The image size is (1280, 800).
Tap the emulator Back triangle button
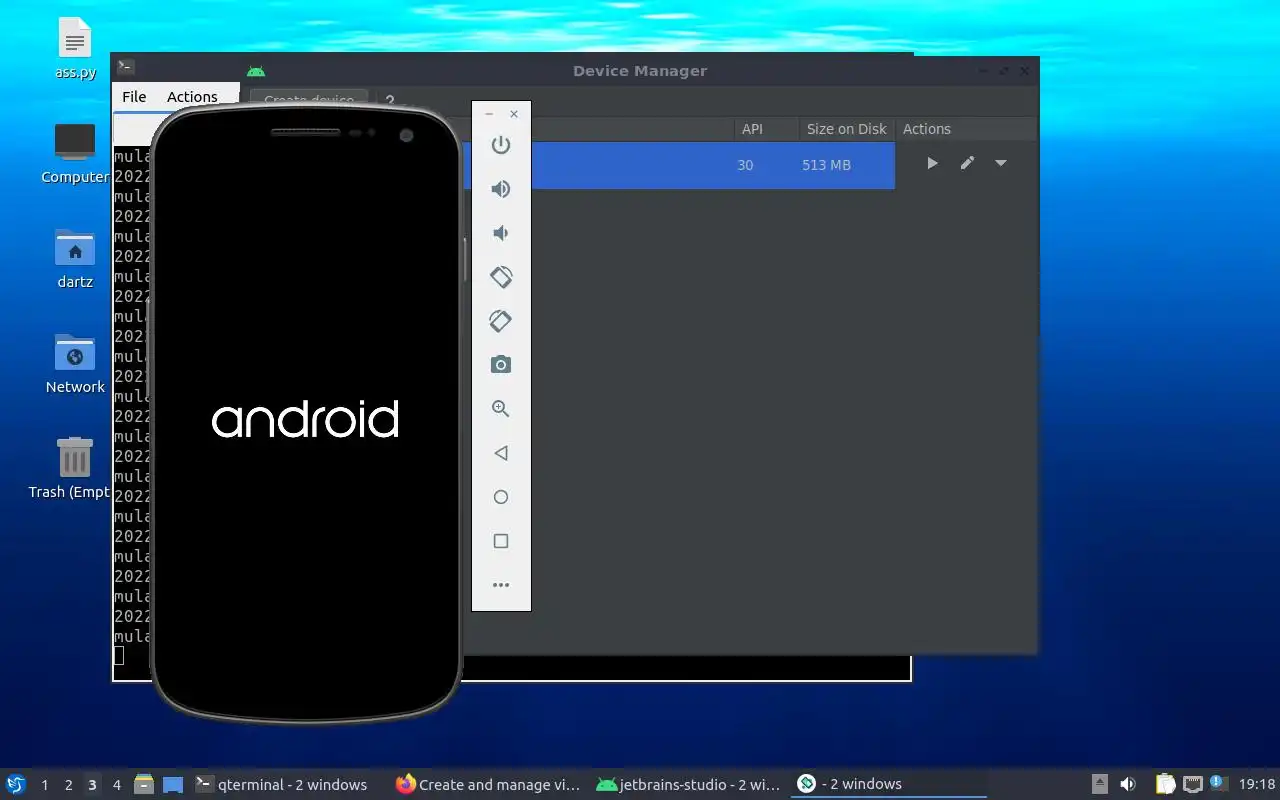point(501,453)
